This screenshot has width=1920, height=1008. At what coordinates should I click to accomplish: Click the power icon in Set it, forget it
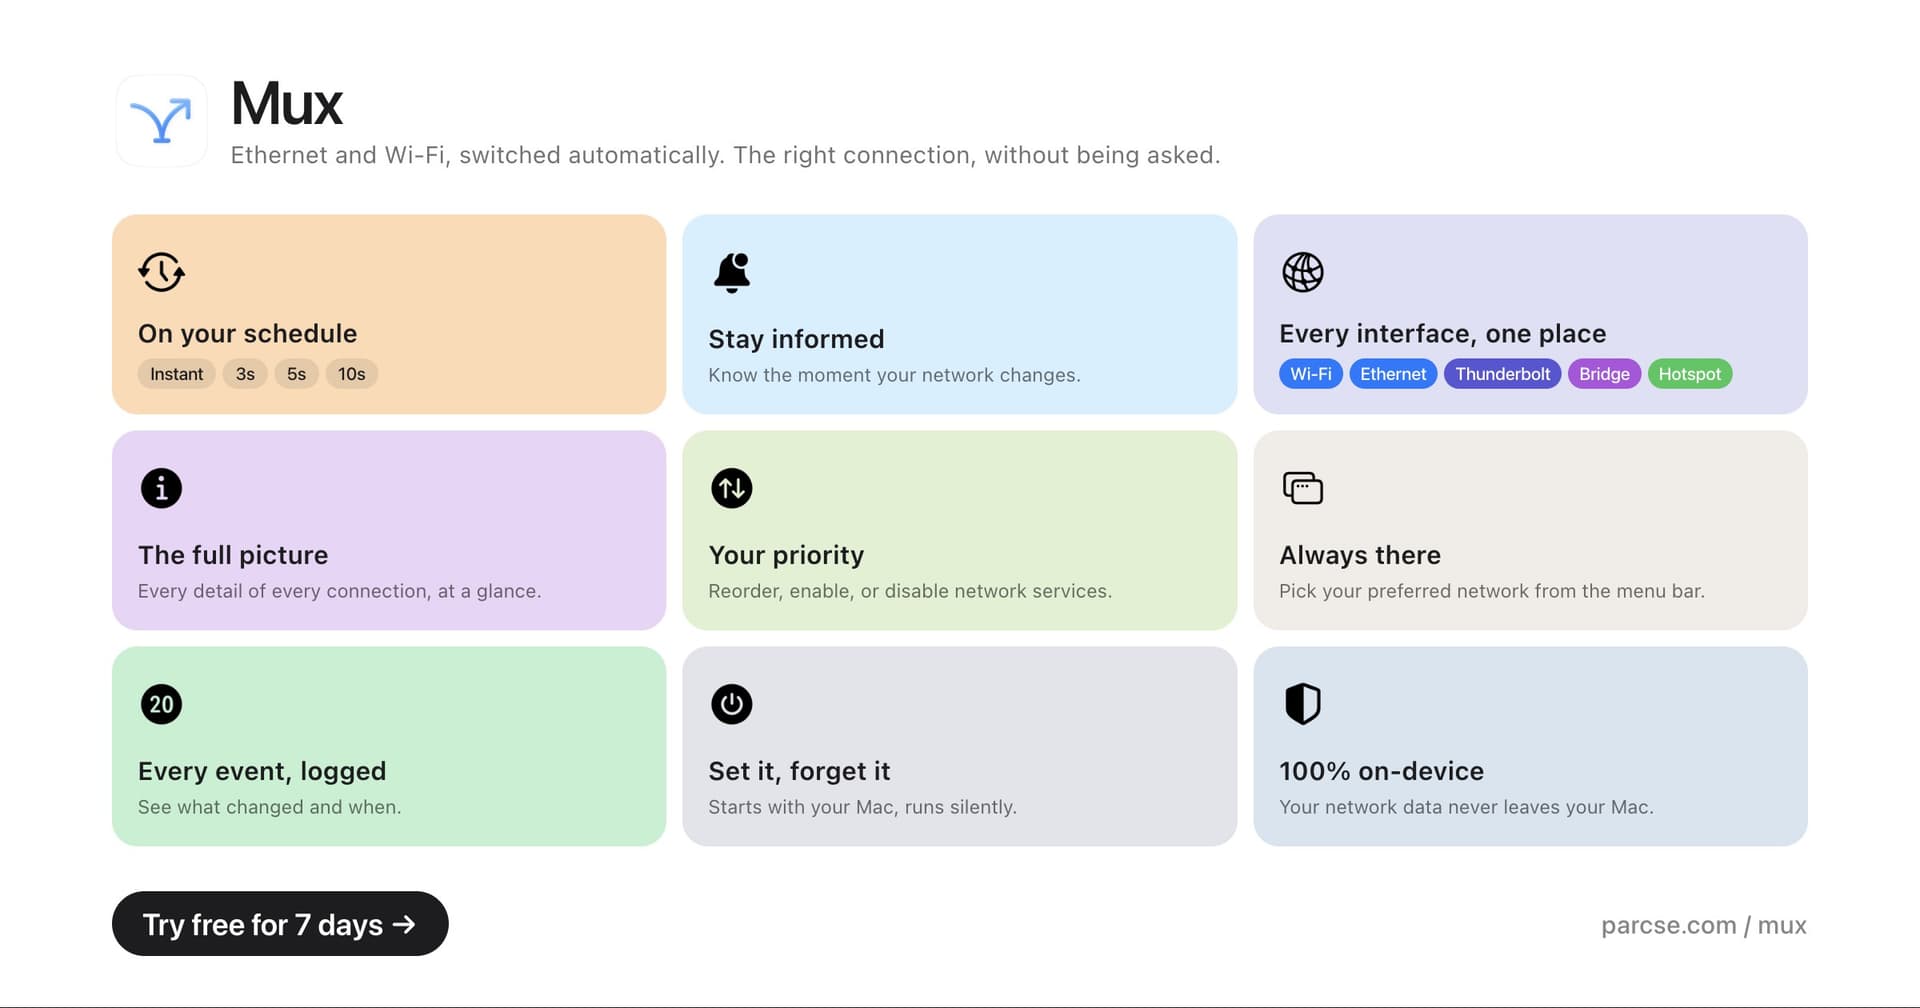pos(732,704)
